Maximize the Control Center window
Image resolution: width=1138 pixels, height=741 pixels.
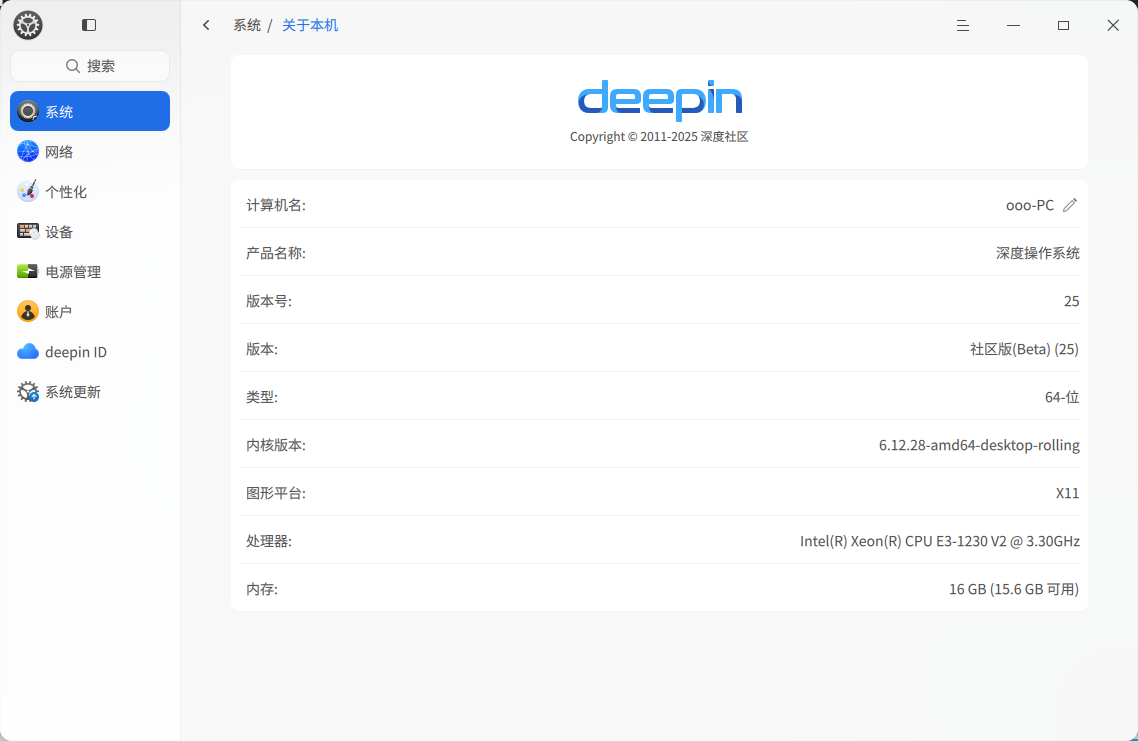(x=1063, y=25)
